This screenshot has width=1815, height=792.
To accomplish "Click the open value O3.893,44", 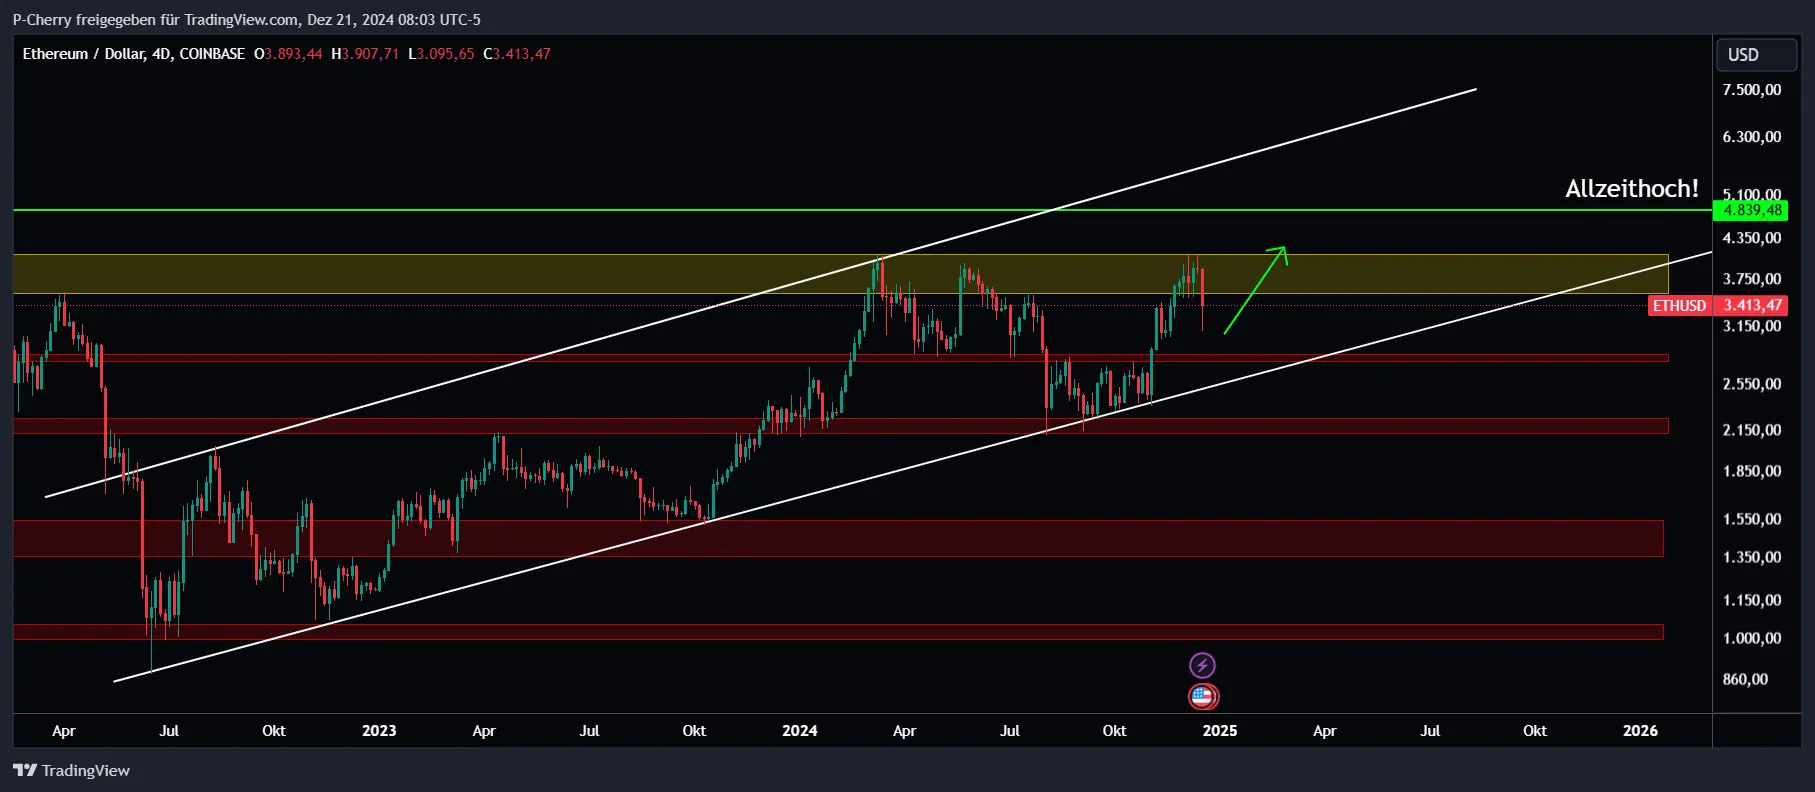I will 288,54.
